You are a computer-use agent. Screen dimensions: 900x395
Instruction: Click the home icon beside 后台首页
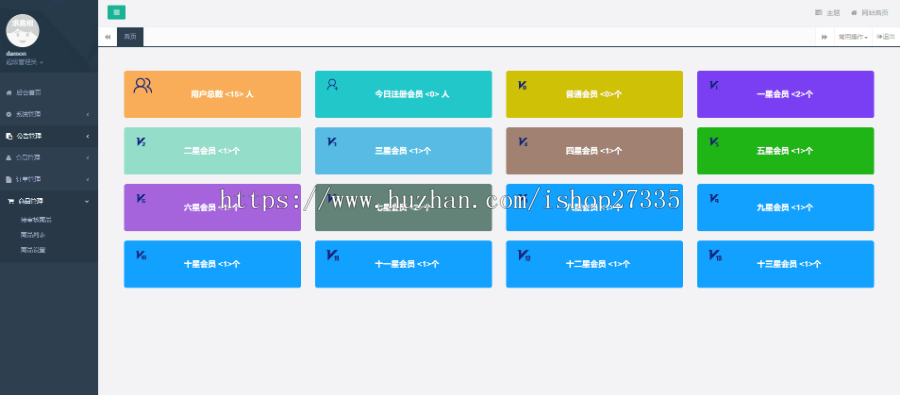tap(9, 92)
